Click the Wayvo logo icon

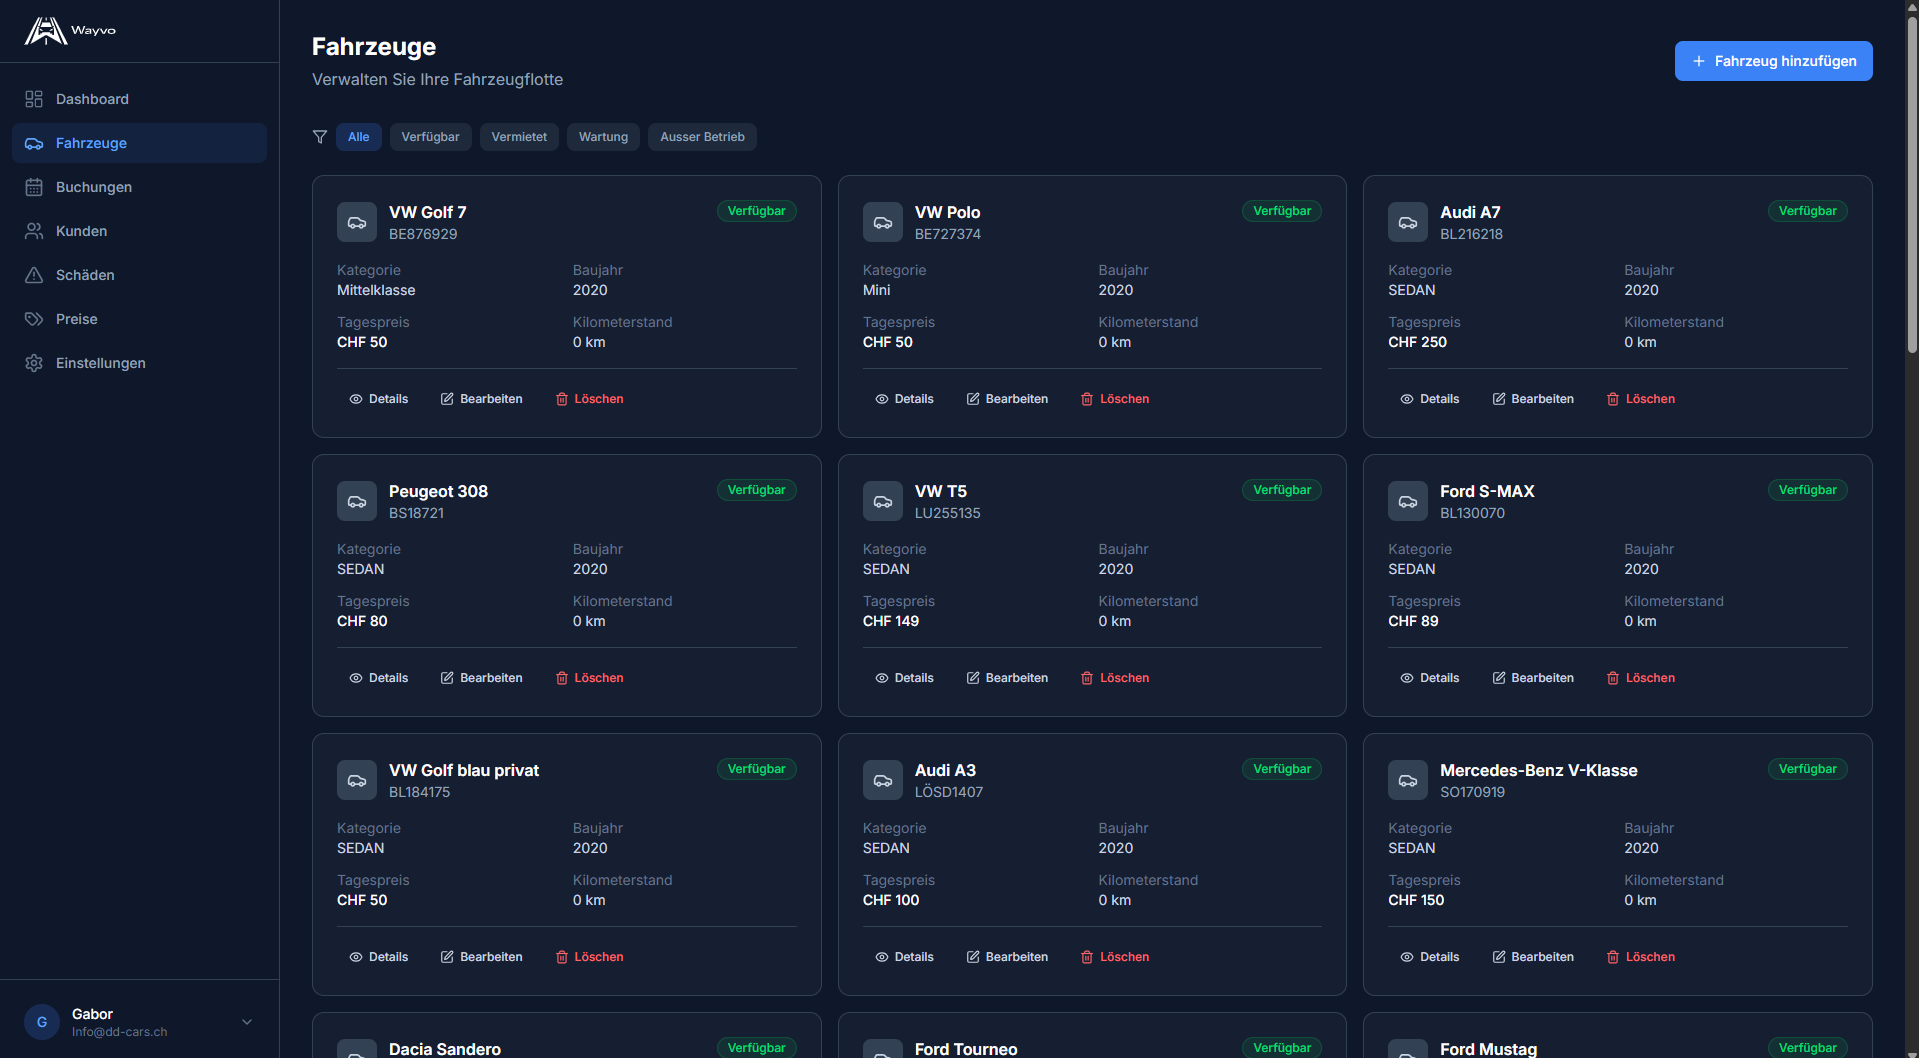tap(46, 31)
